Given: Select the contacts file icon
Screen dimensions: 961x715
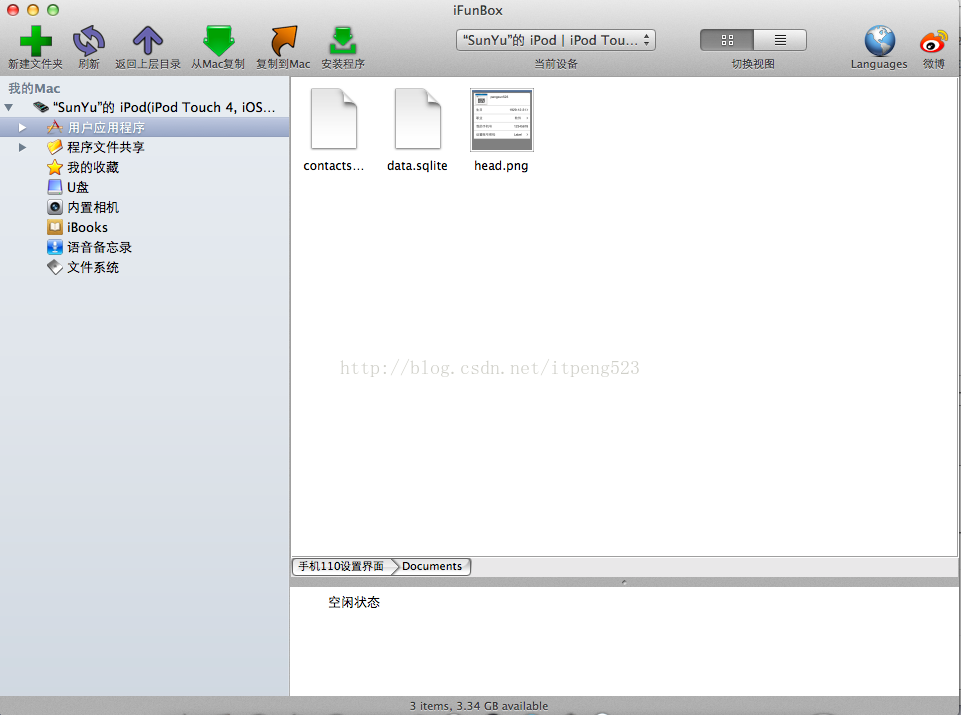Looking at the screenshot, I should [x=333, y=119].
